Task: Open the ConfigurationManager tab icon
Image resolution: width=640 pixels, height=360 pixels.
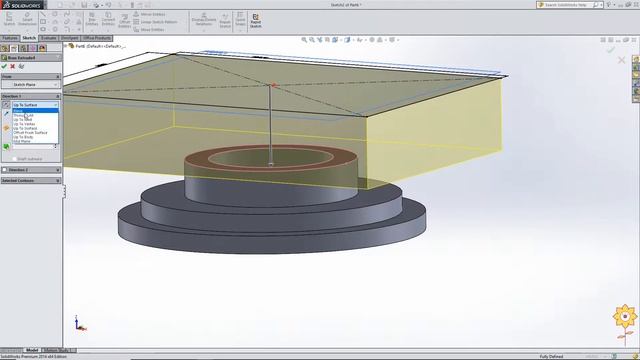Action: [x=23, y=48]
